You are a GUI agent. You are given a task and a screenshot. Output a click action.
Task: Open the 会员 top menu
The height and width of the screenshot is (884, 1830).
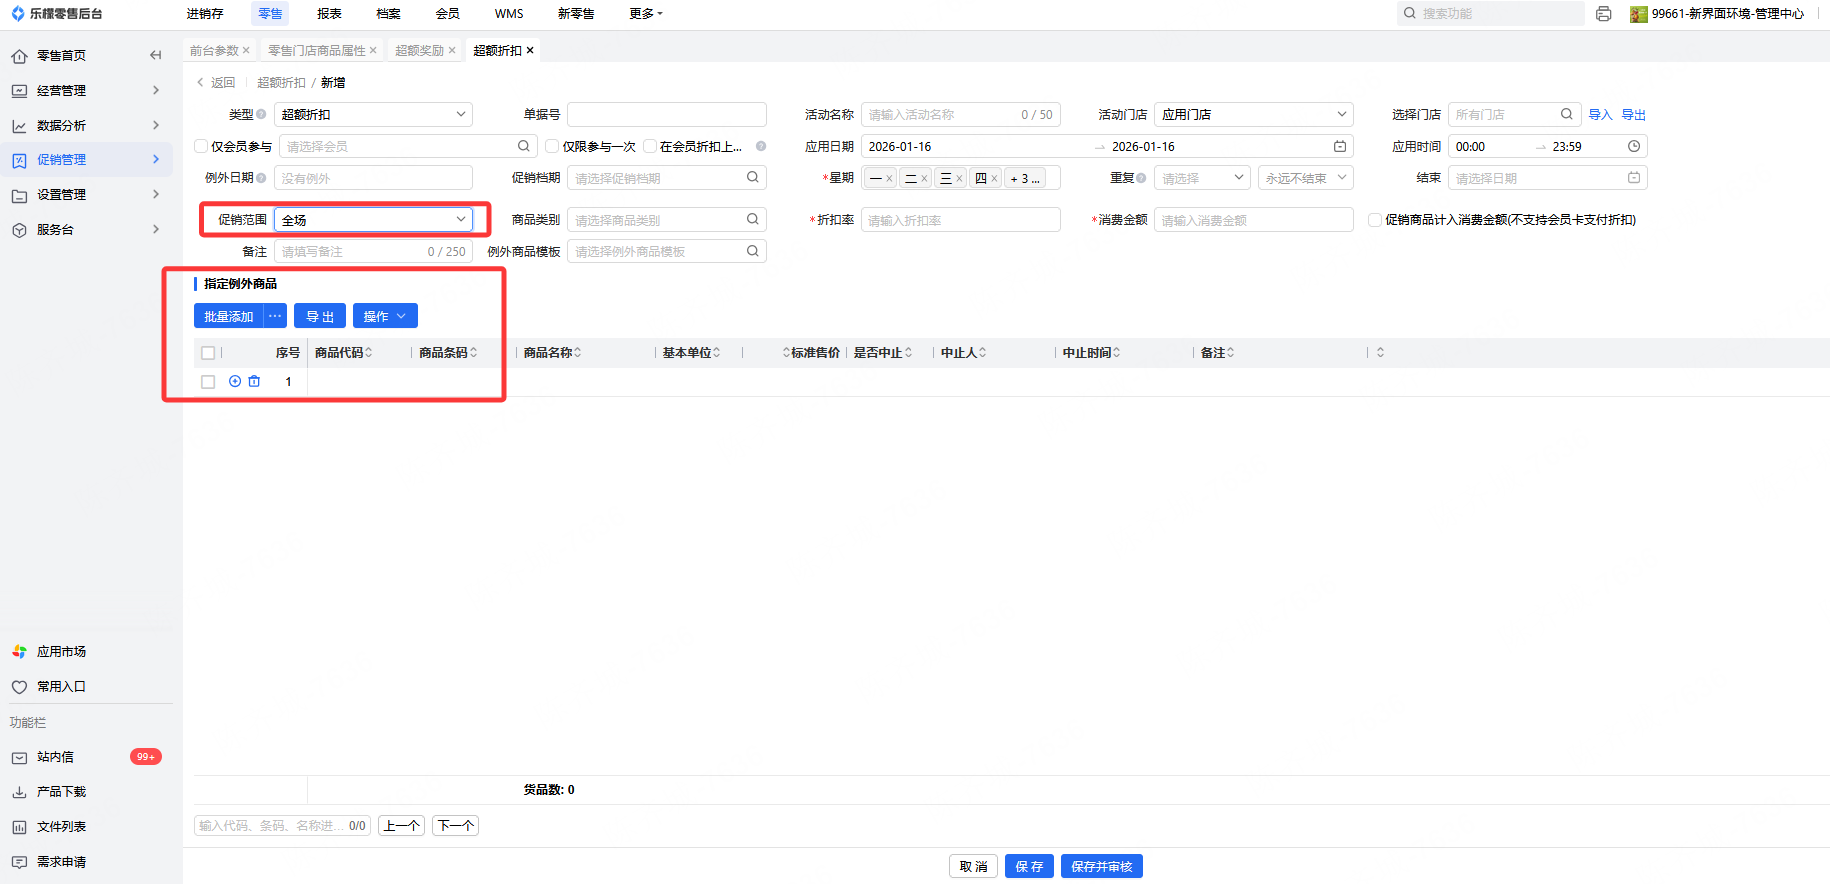[448, 14]
